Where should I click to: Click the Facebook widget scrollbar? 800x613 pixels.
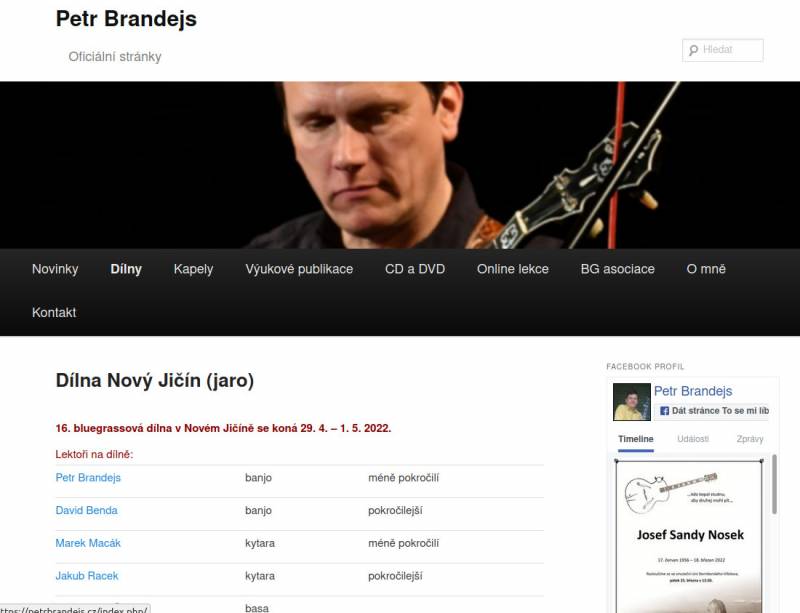click(774, 485)
